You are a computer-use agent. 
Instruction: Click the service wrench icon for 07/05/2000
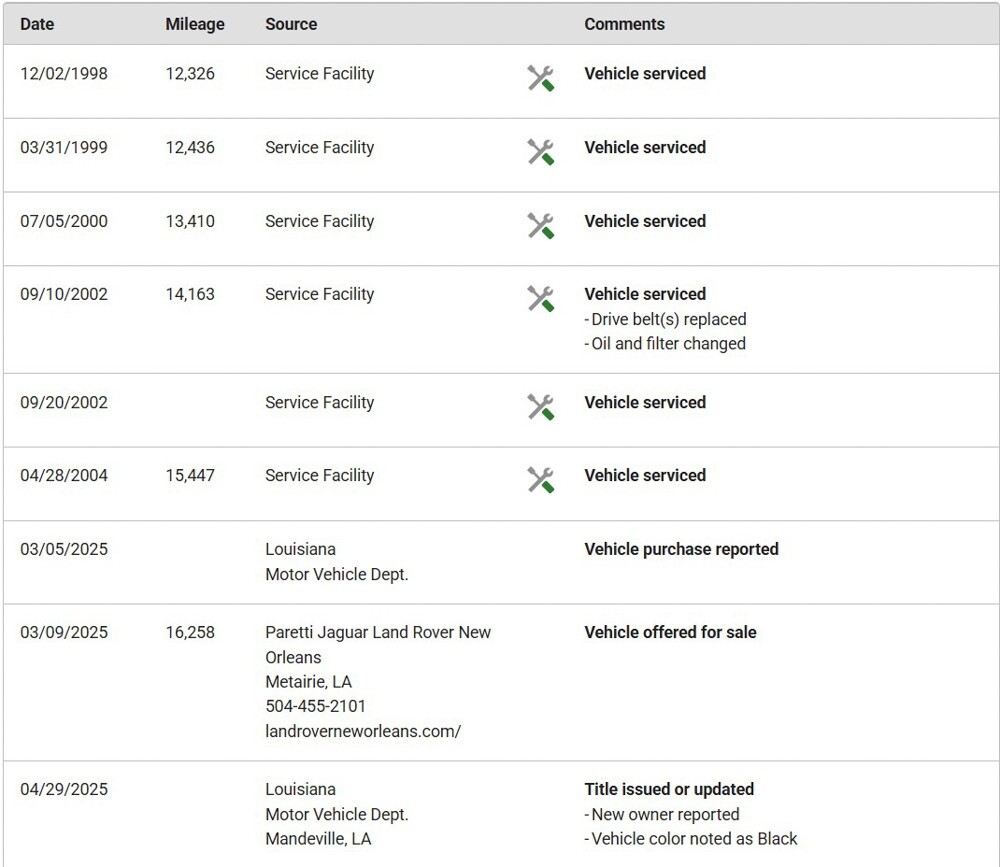[x=540, y=226]
